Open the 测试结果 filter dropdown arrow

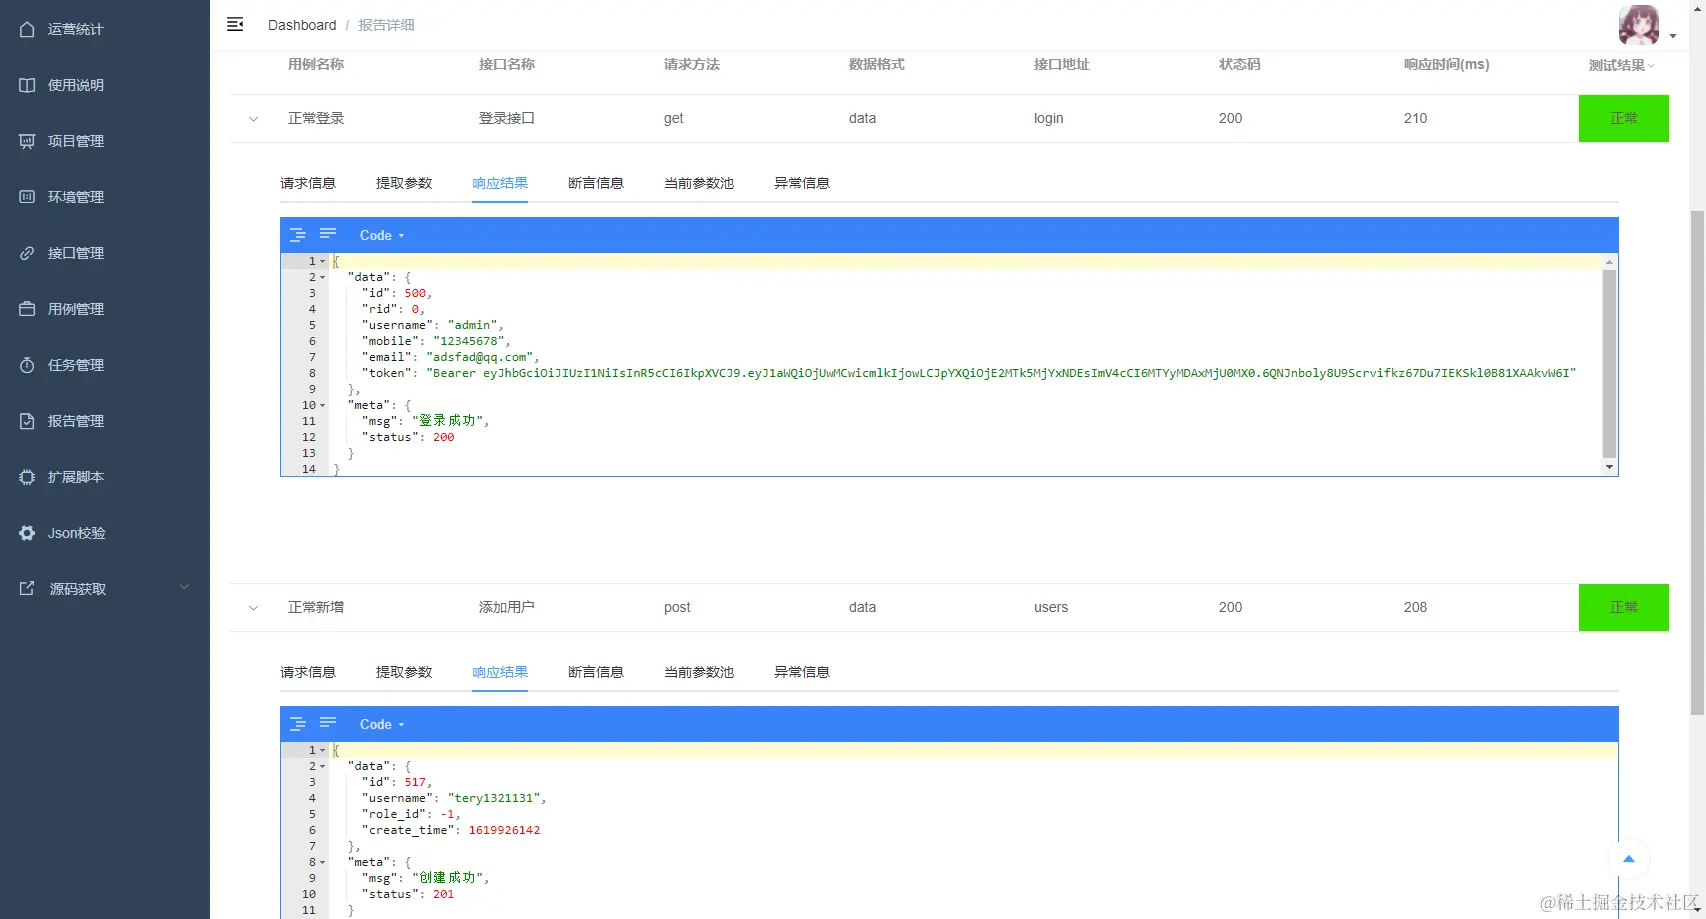click(1651, 66)
